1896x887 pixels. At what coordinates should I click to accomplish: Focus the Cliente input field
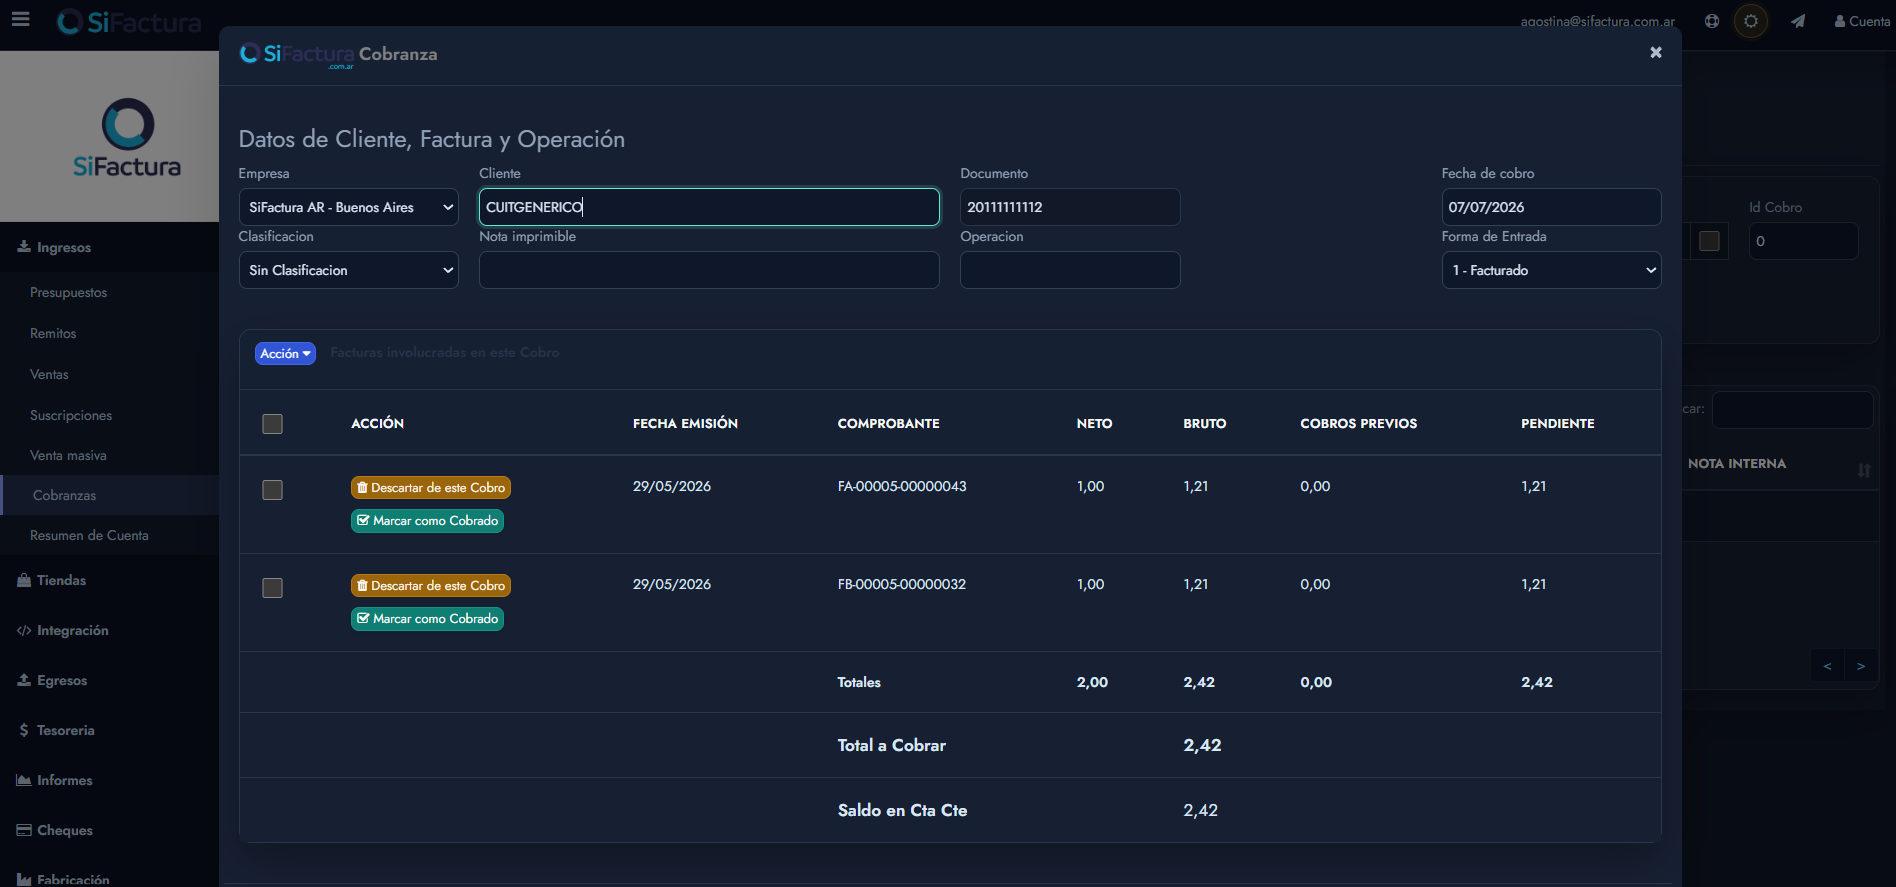click(709, 207)
